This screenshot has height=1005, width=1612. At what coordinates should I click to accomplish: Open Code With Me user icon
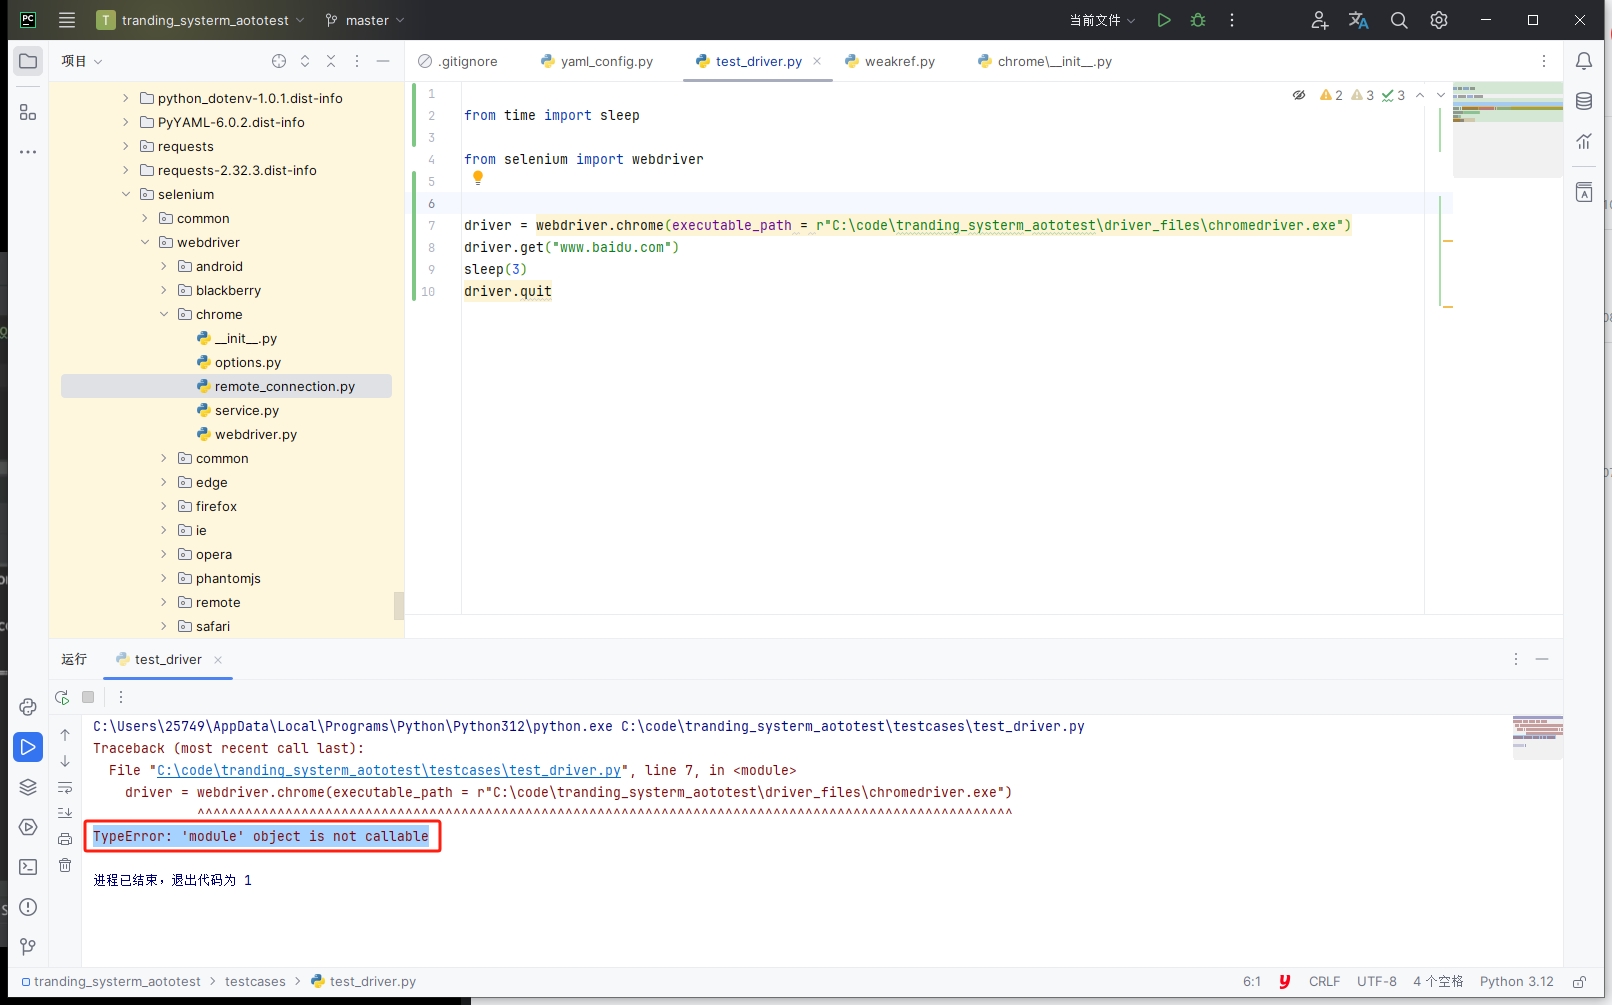point(1320,20)
